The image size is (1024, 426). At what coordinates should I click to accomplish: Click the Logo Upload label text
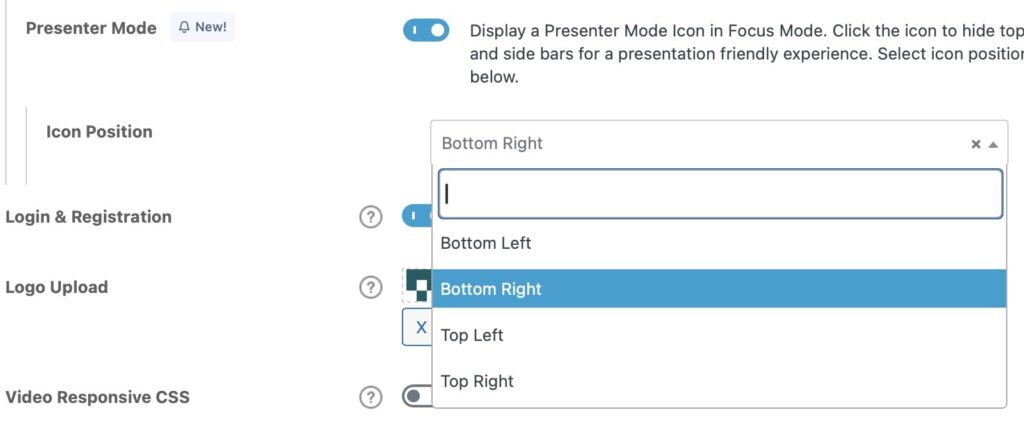[x=56, y=287]
